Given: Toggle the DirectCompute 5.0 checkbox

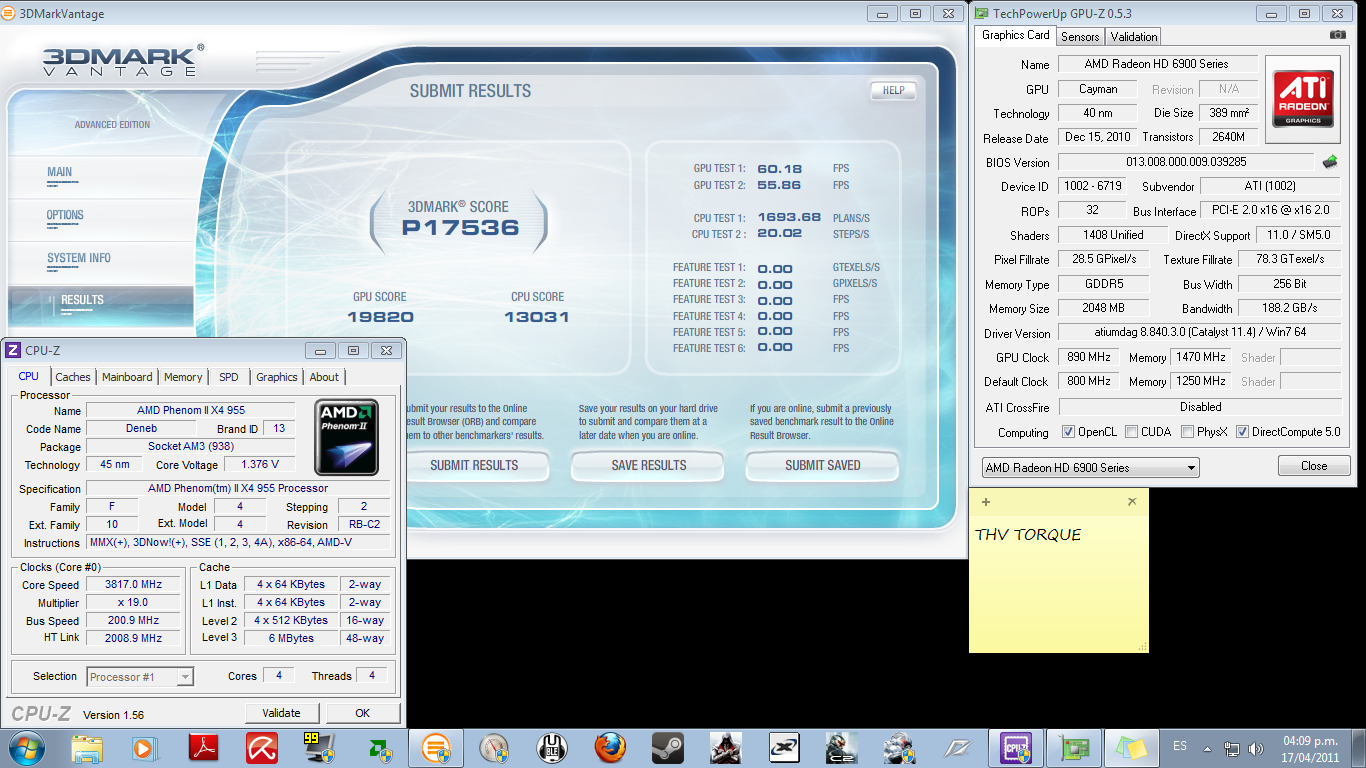Looking at the screenshot, I should (1242, 432).
